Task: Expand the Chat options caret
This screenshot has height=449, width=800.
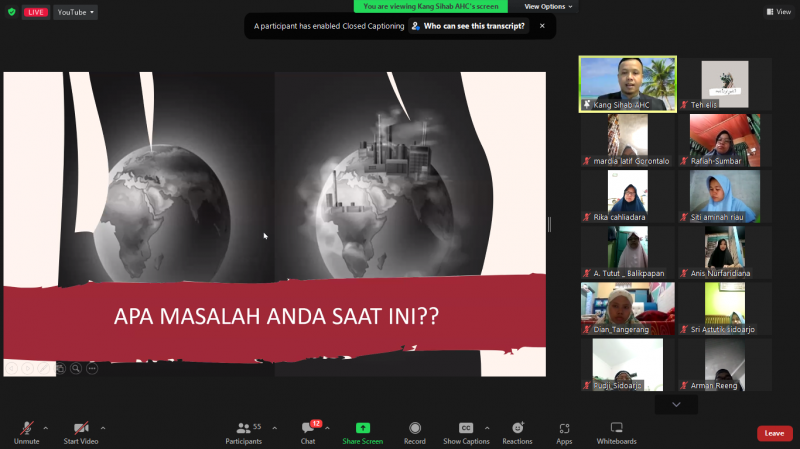Action: click(327, 428)
